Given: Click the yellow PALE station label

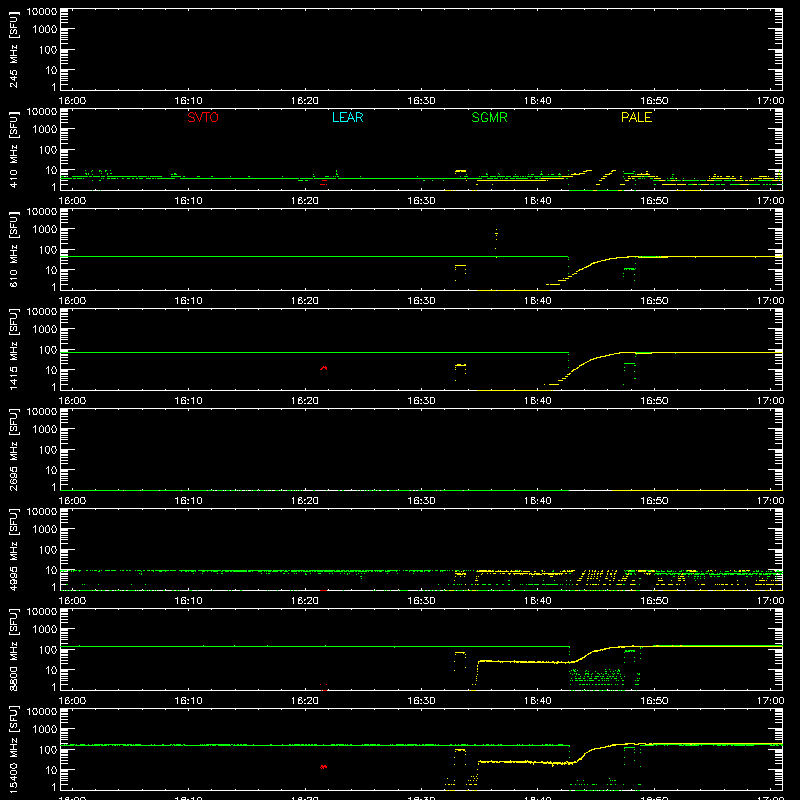Looking at the screenshot, I should coord(636,117).
